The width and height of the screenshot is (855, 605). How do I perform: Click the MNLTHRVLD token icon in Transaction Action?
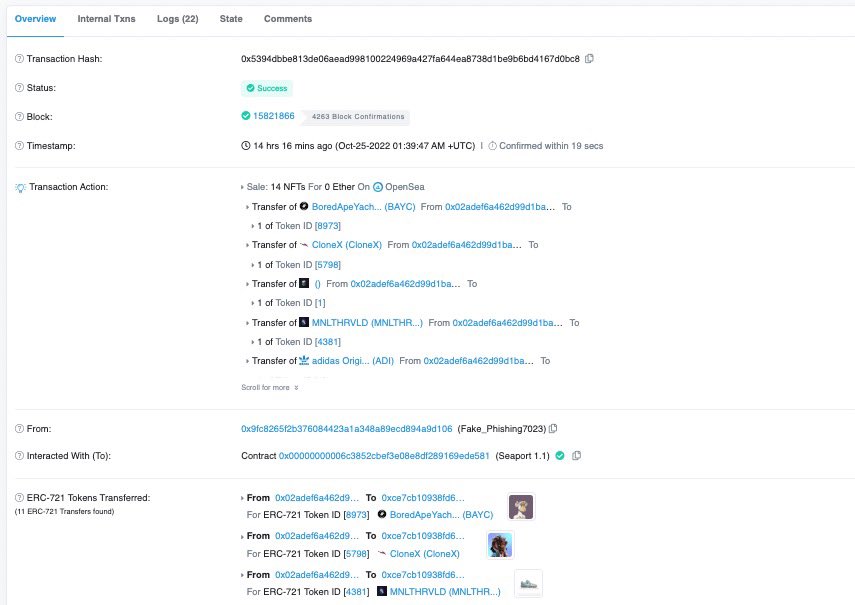click(304, 322)
